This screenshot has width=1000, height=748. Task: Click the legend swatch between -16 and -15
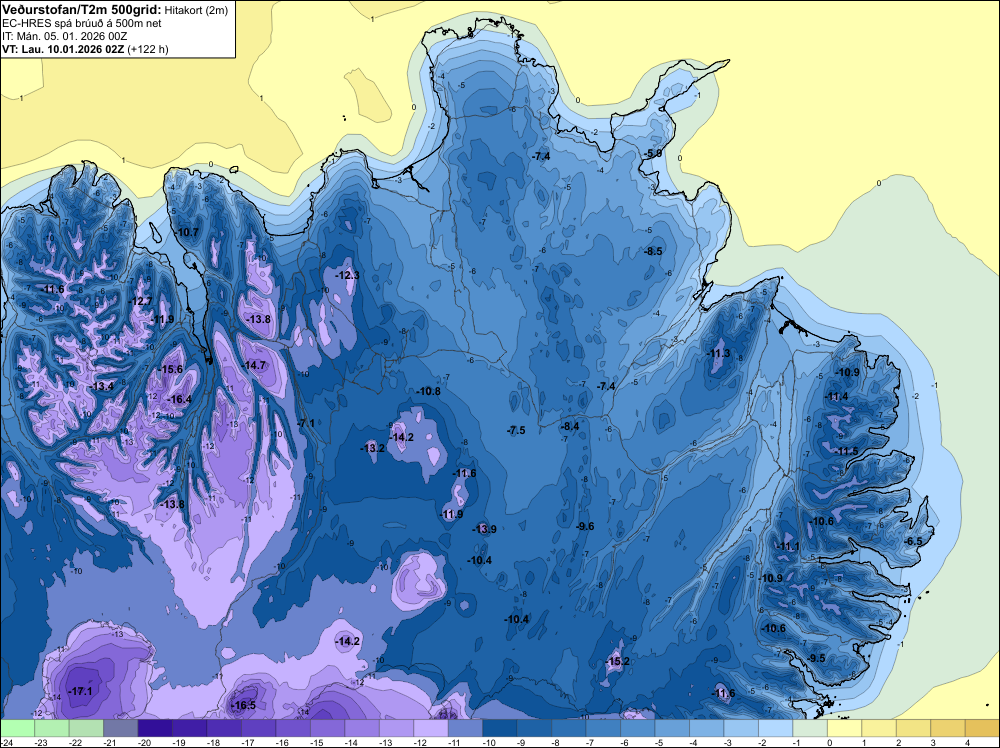point(293,728)
